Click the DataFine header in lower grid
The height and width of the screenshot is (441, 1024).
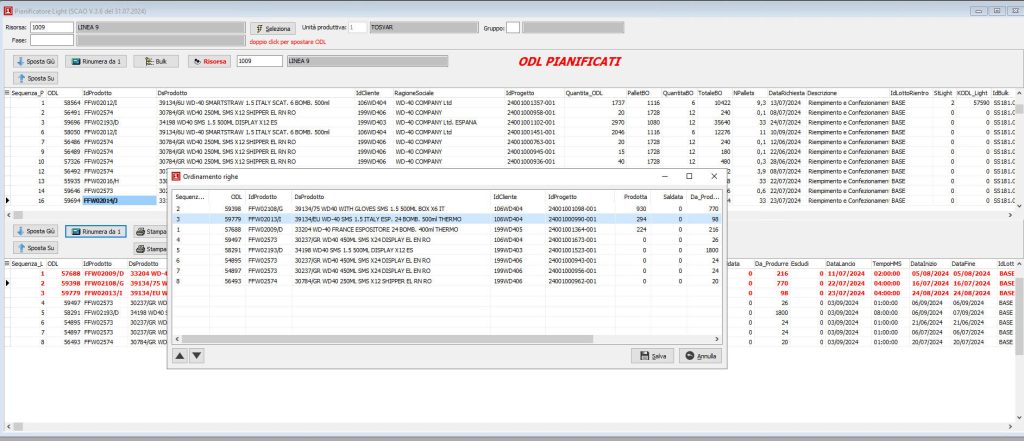972,263
